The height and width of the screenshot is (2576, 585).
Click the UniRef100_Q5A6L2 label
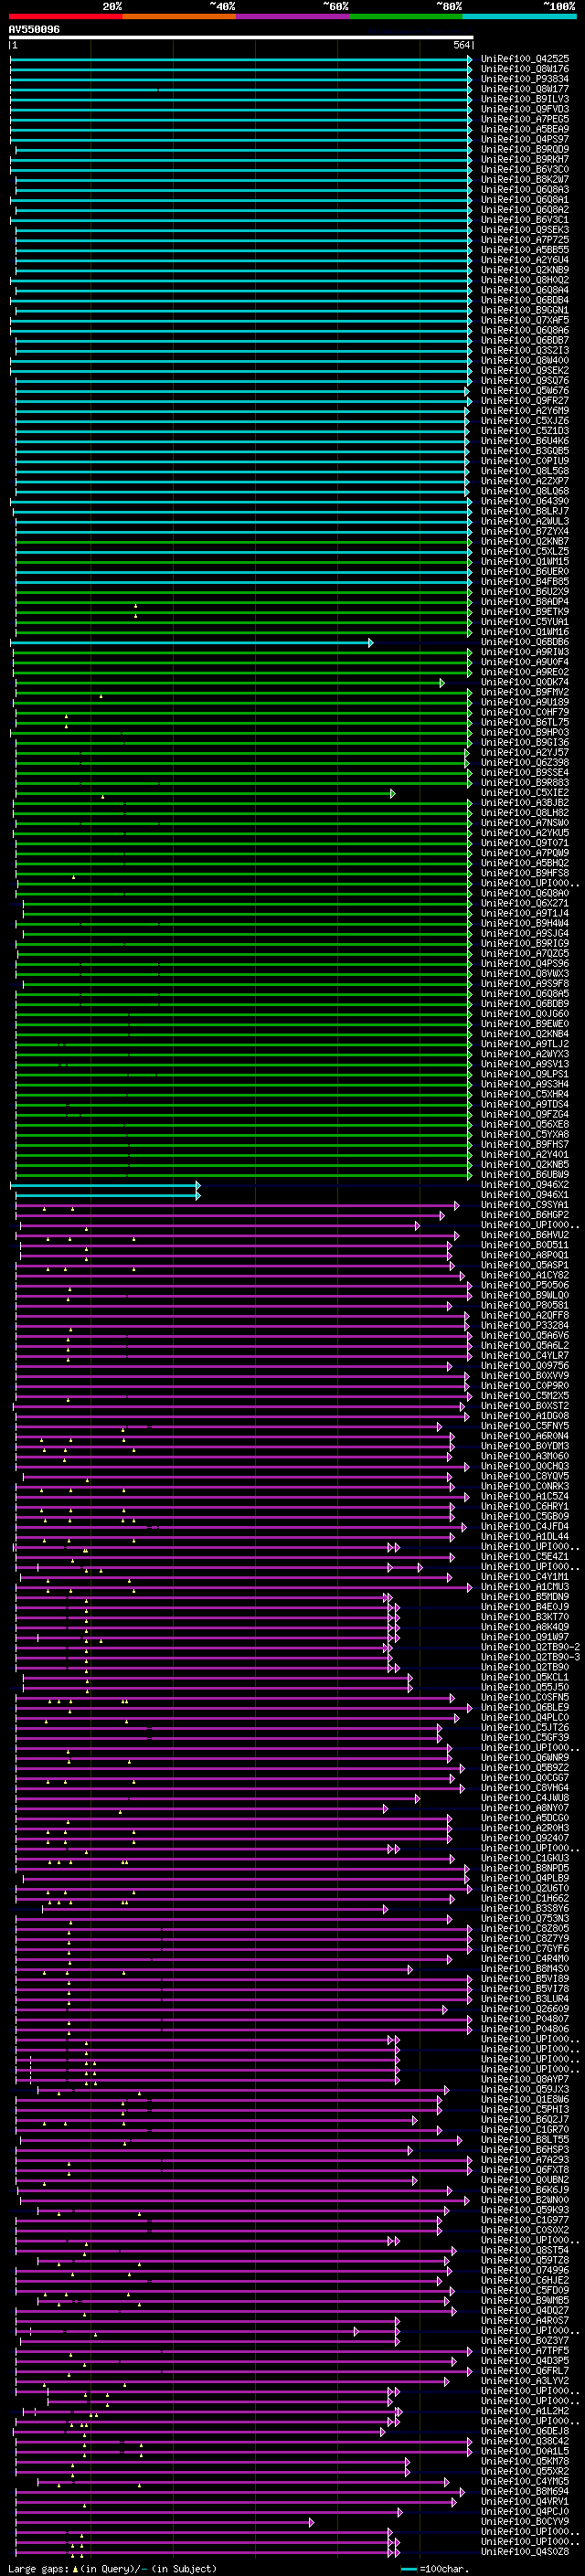[525, 1346]
